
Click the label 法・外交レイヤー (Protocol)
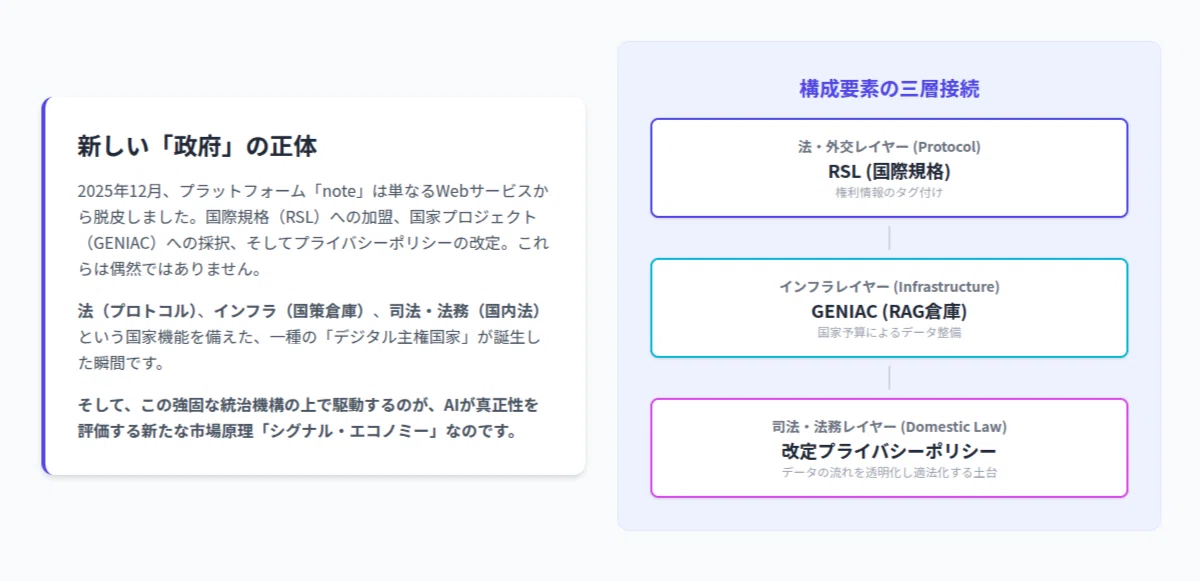889,146
